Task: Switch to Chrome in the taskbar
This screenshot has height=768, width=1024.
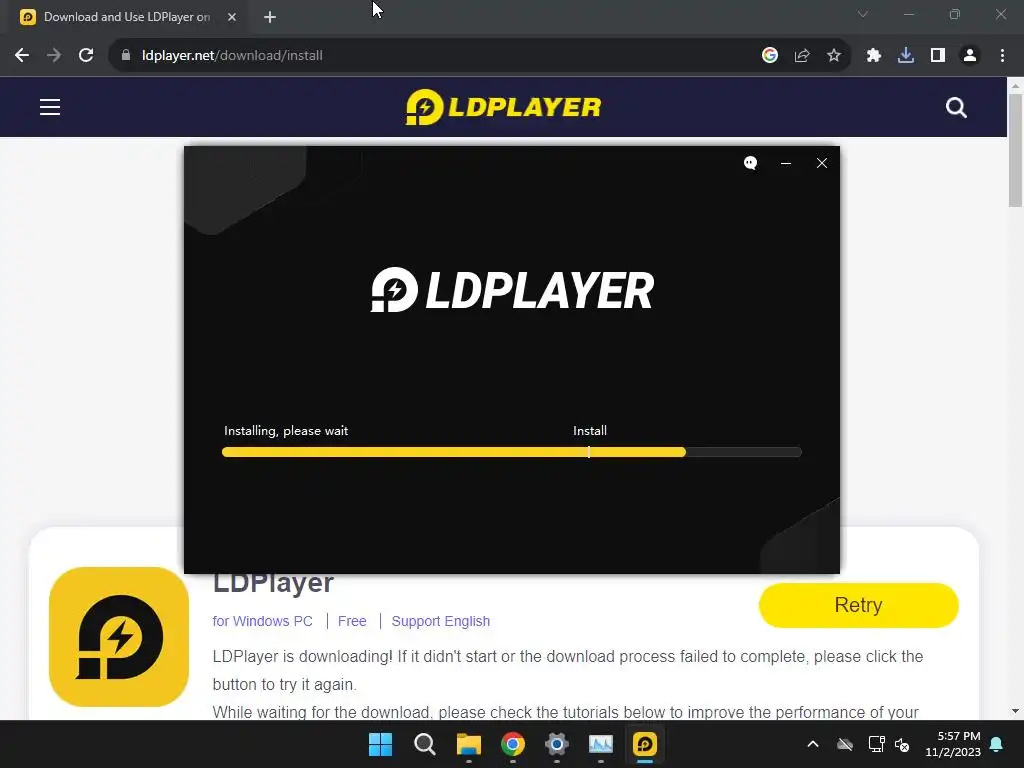Action: coord(513,744)
